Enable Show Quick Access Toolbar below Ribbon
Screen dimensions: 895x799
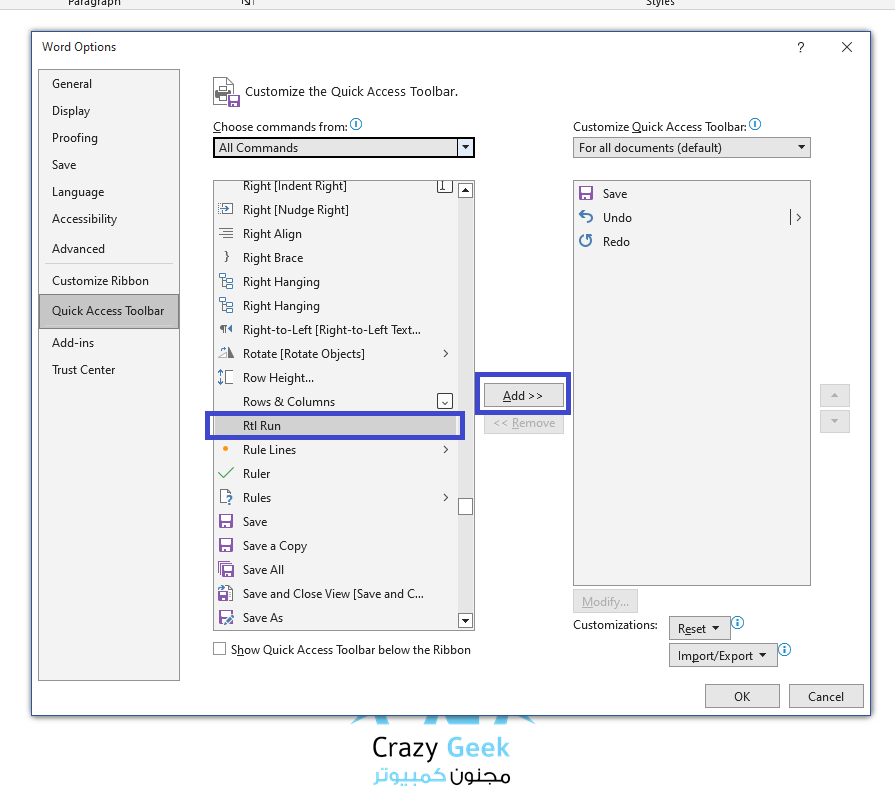pyautogui.click(x=220, y=650)
